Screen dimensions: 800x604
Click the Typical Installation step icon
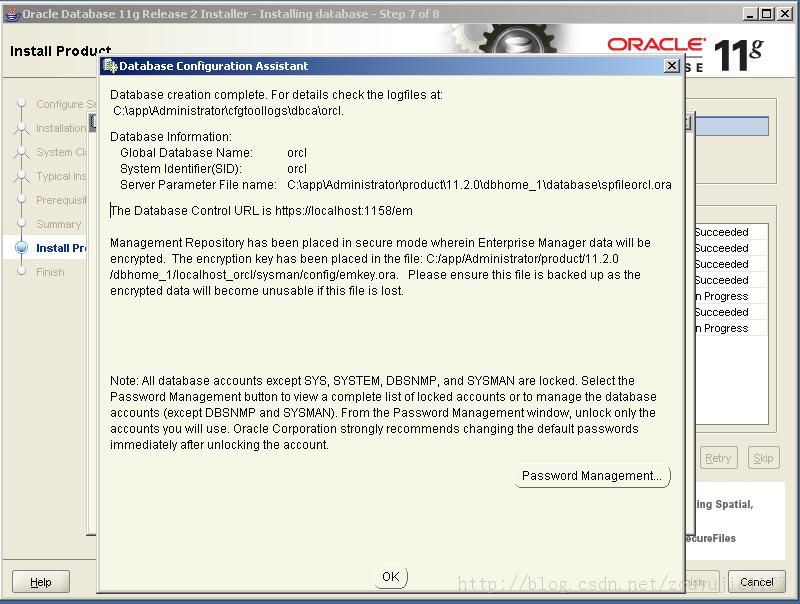pyautogui.click(x=21, y=175)
